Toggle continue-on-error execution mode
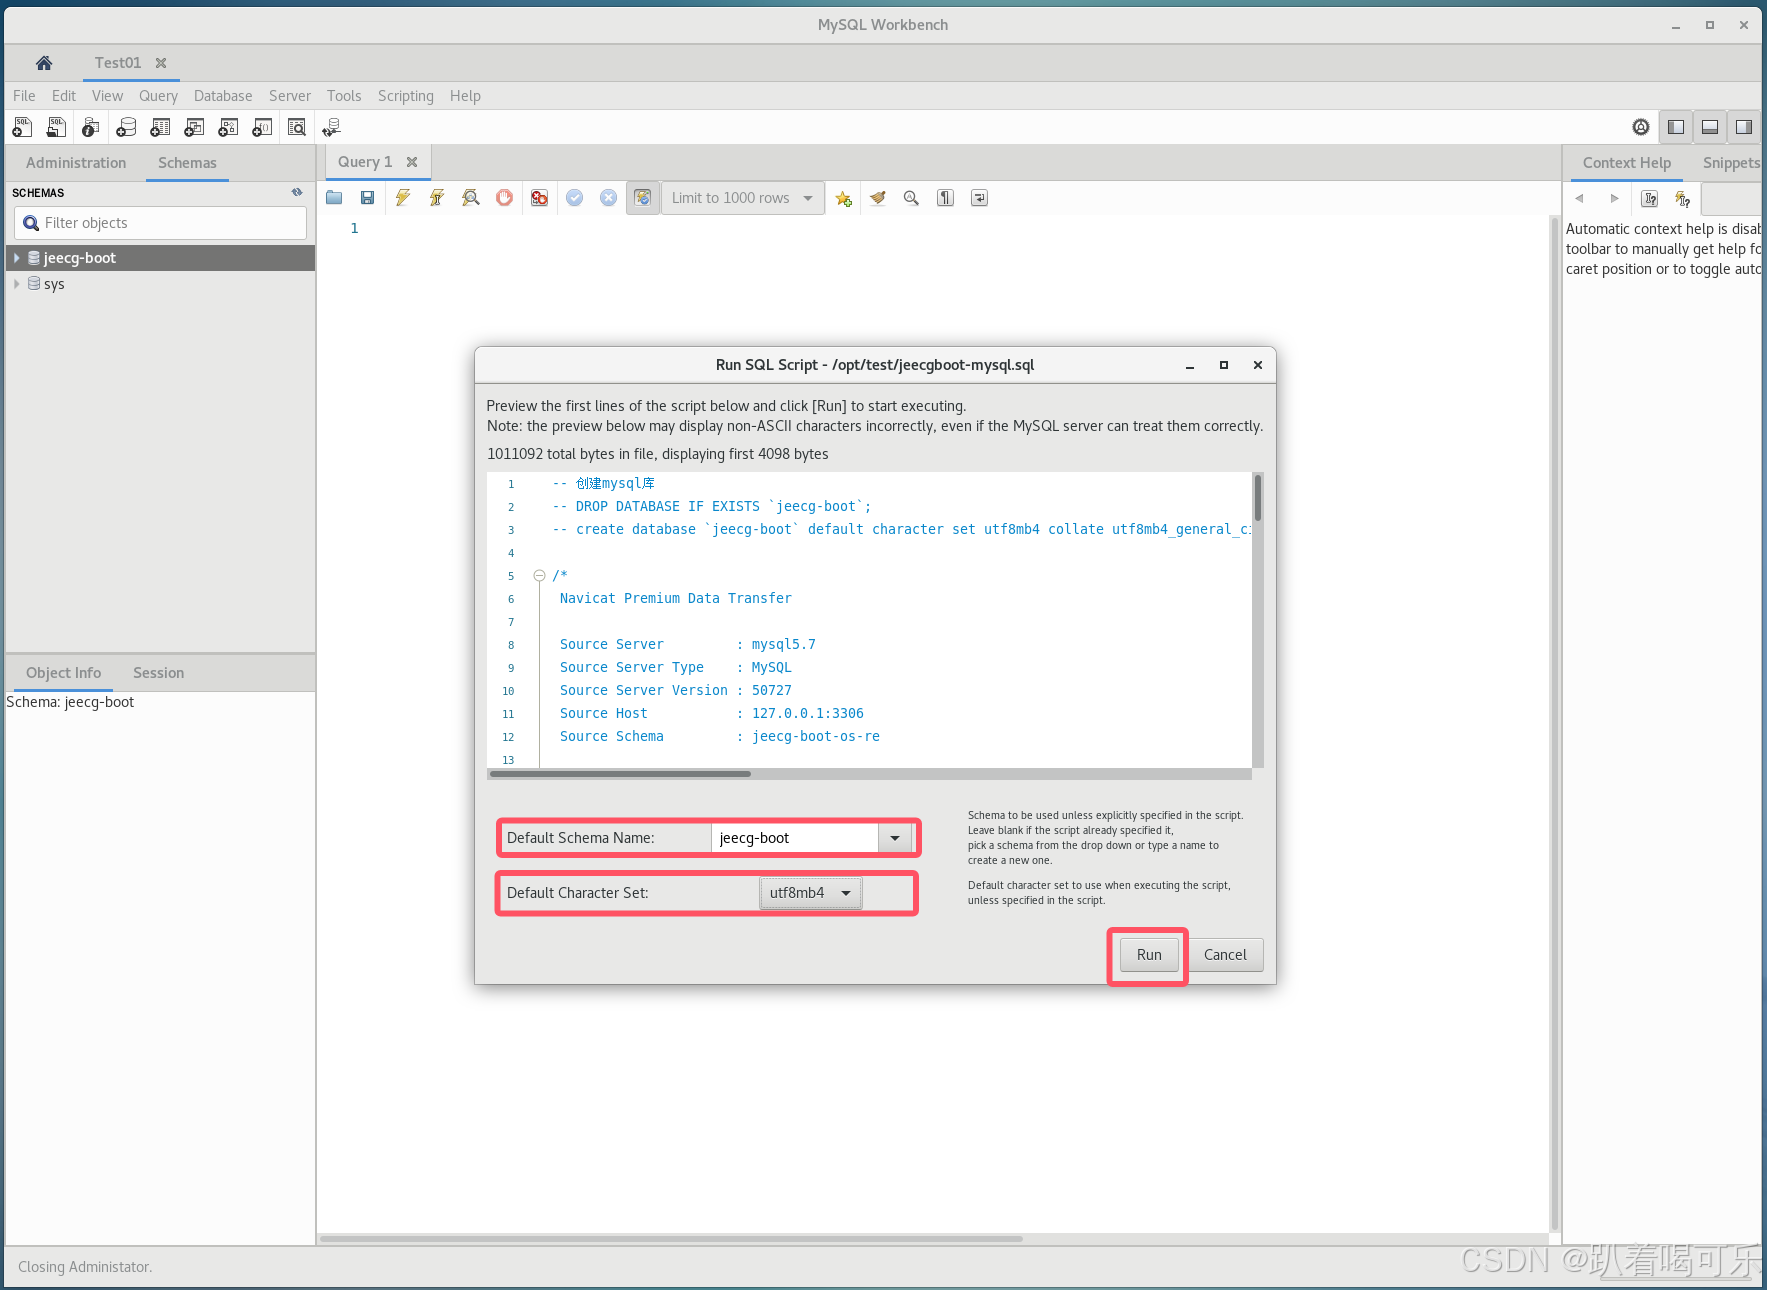1767x1290 pixels. [540, 198]
